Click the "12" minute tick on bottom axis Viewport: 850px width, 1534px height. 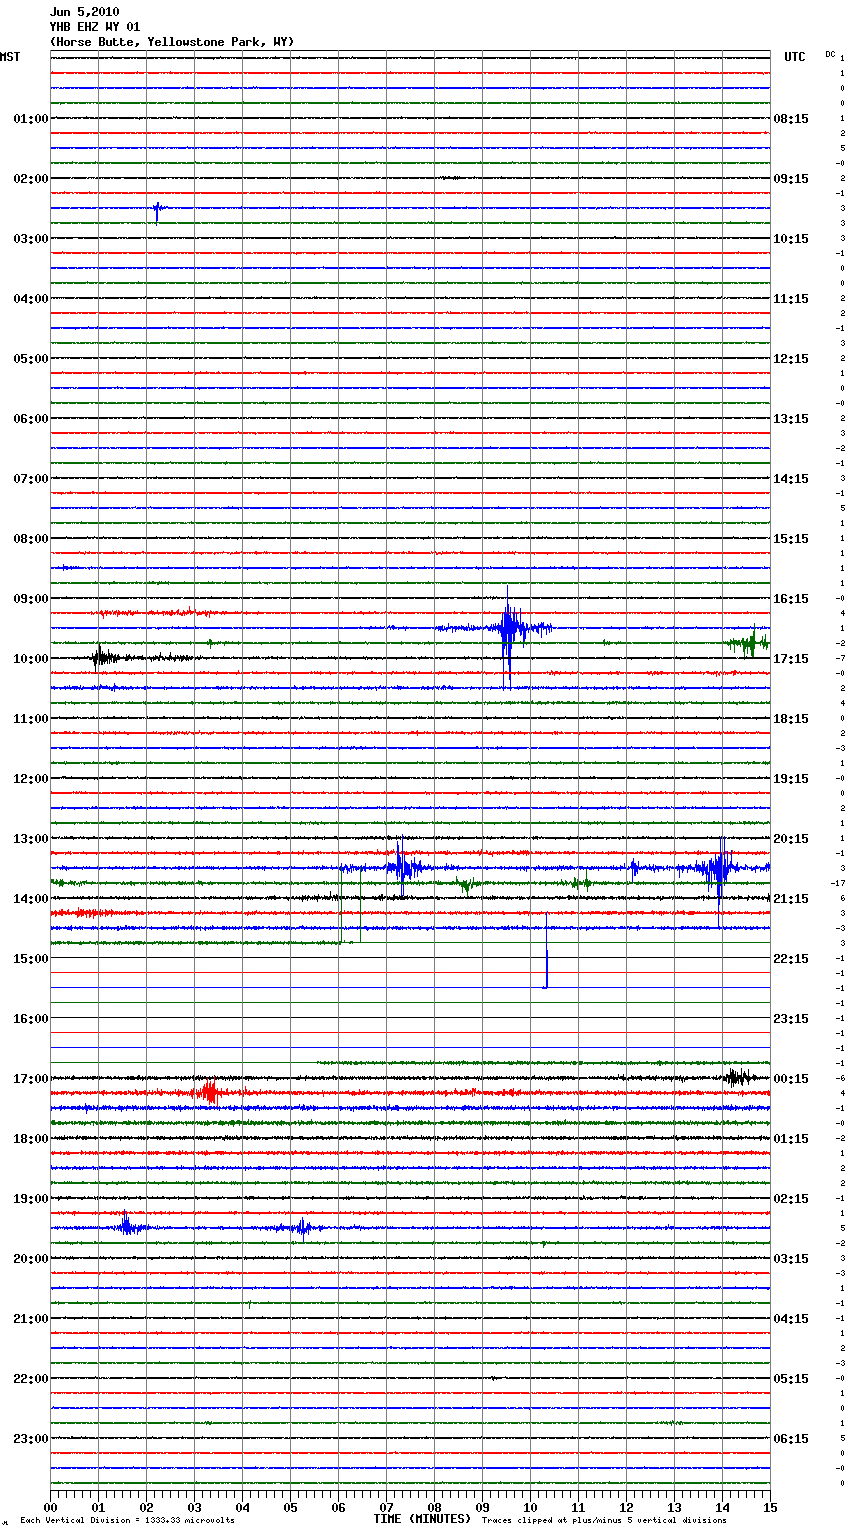626,1506
